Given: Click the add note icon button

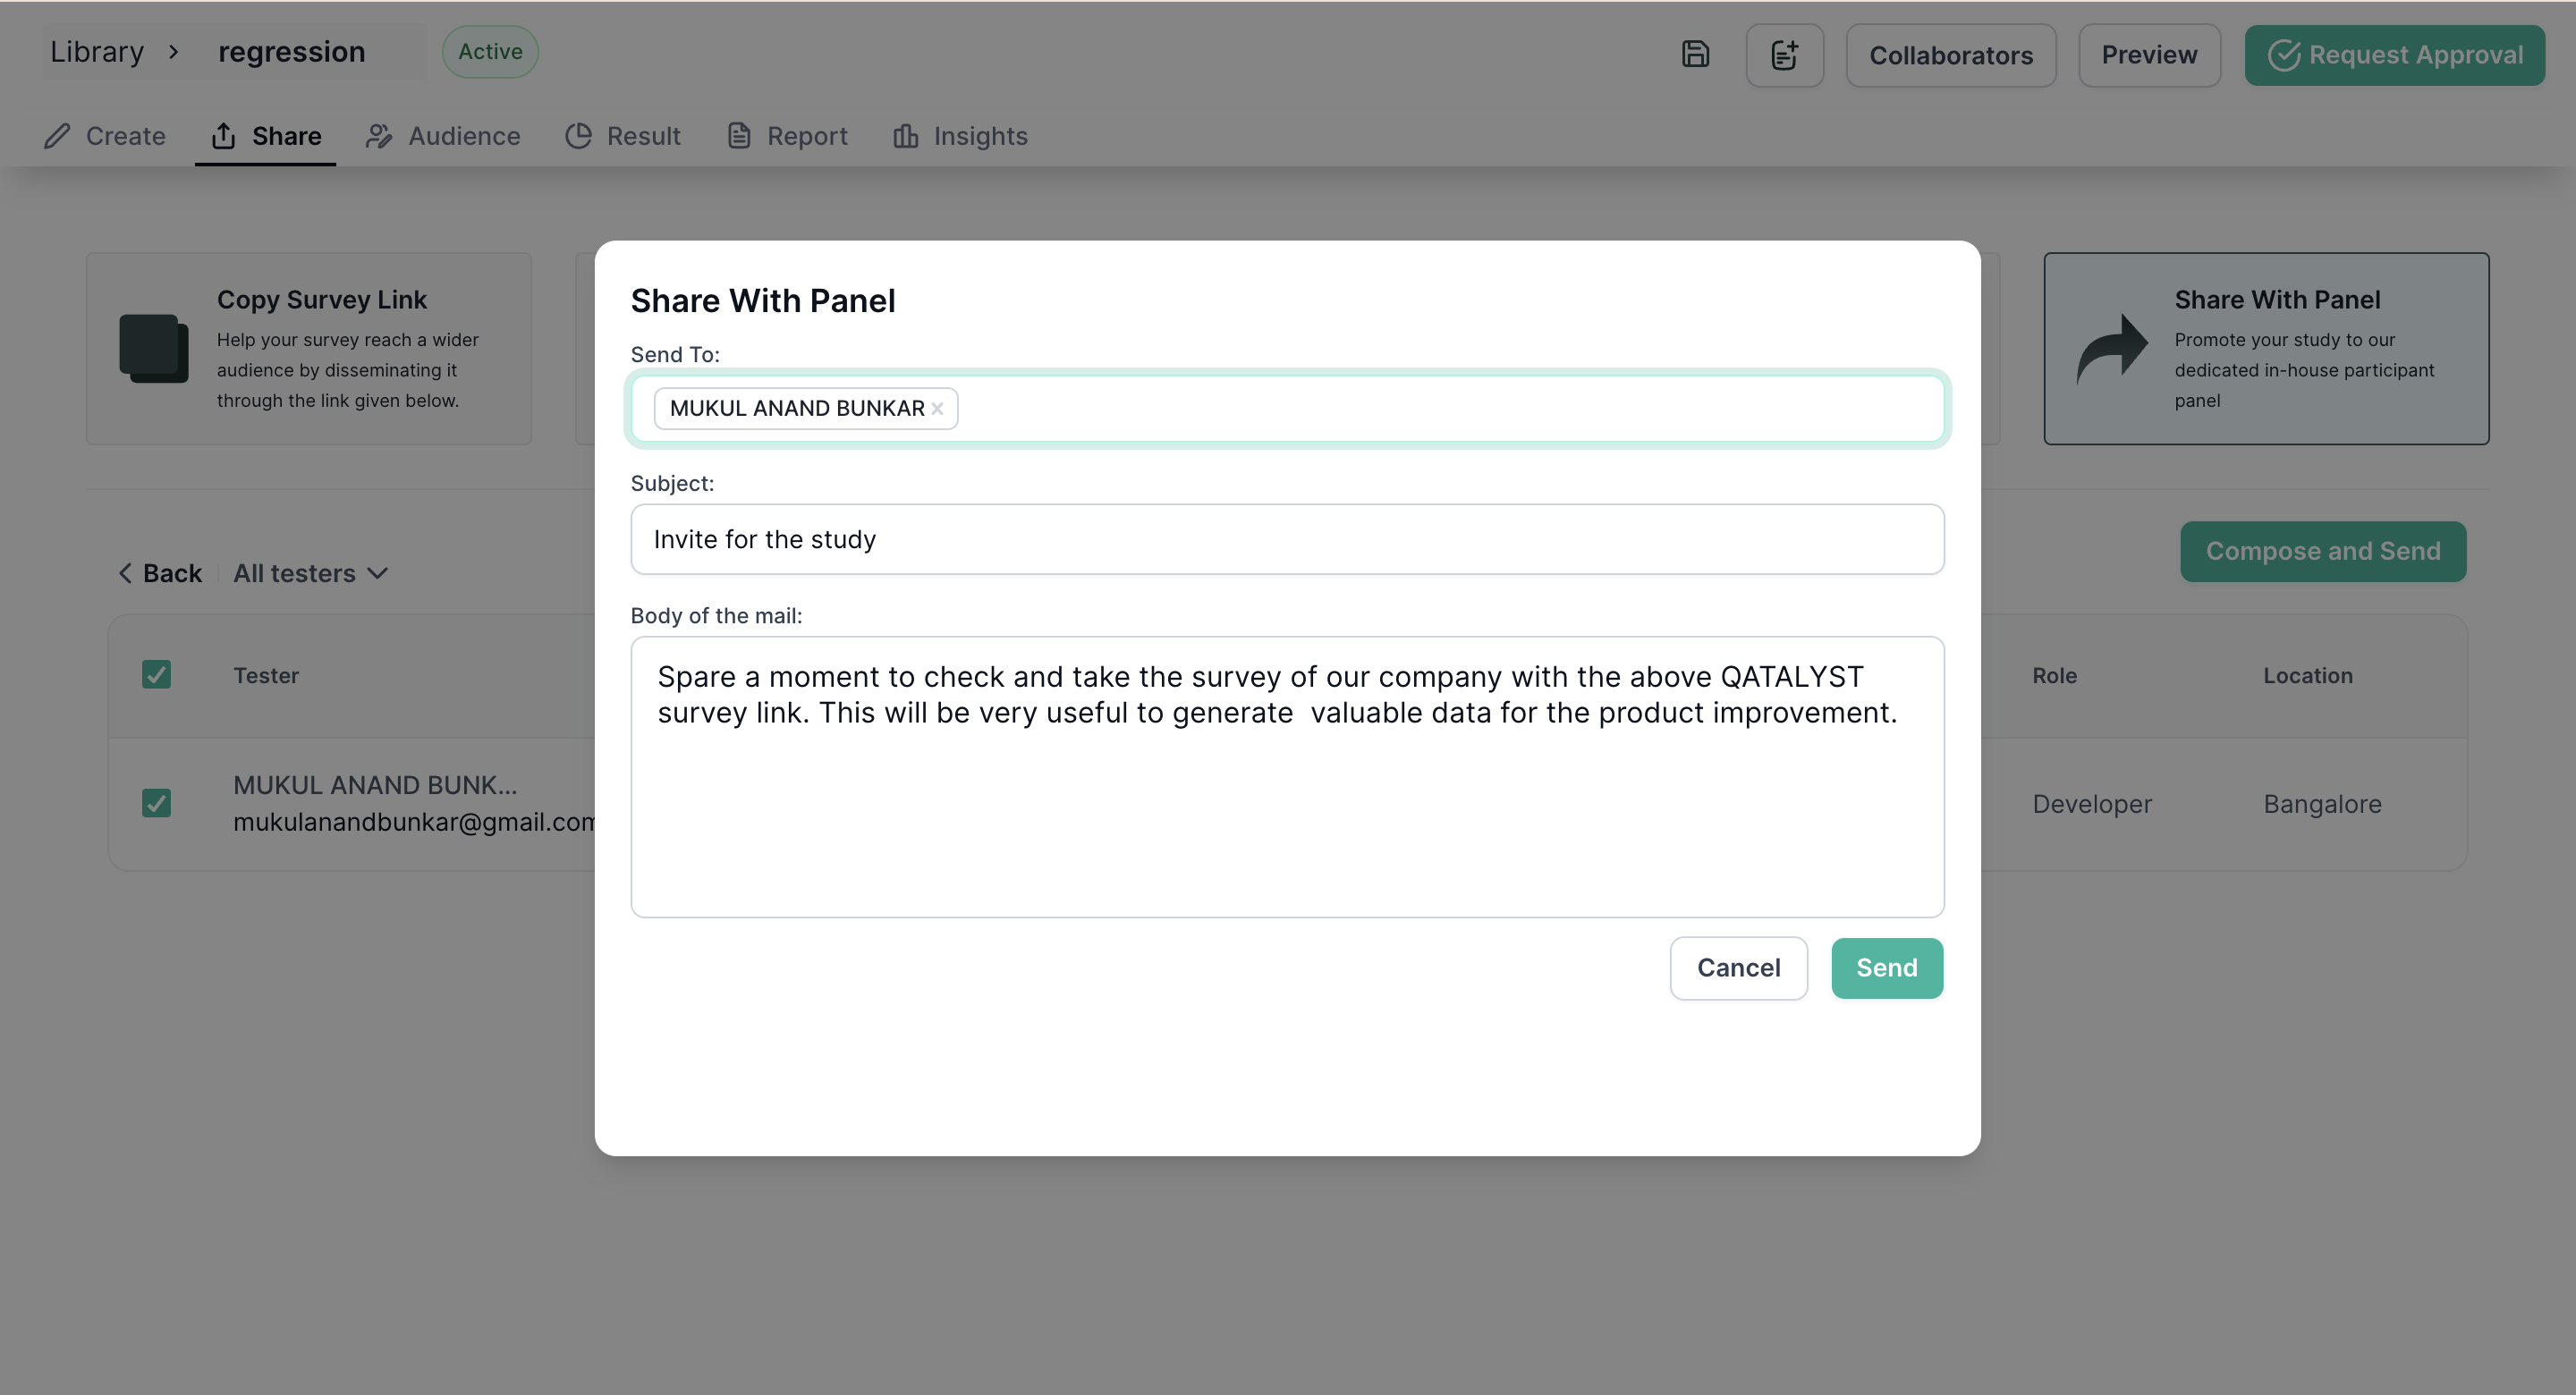Looking at the screenshot, I should pyautogui.click(x=1784, y=55).
